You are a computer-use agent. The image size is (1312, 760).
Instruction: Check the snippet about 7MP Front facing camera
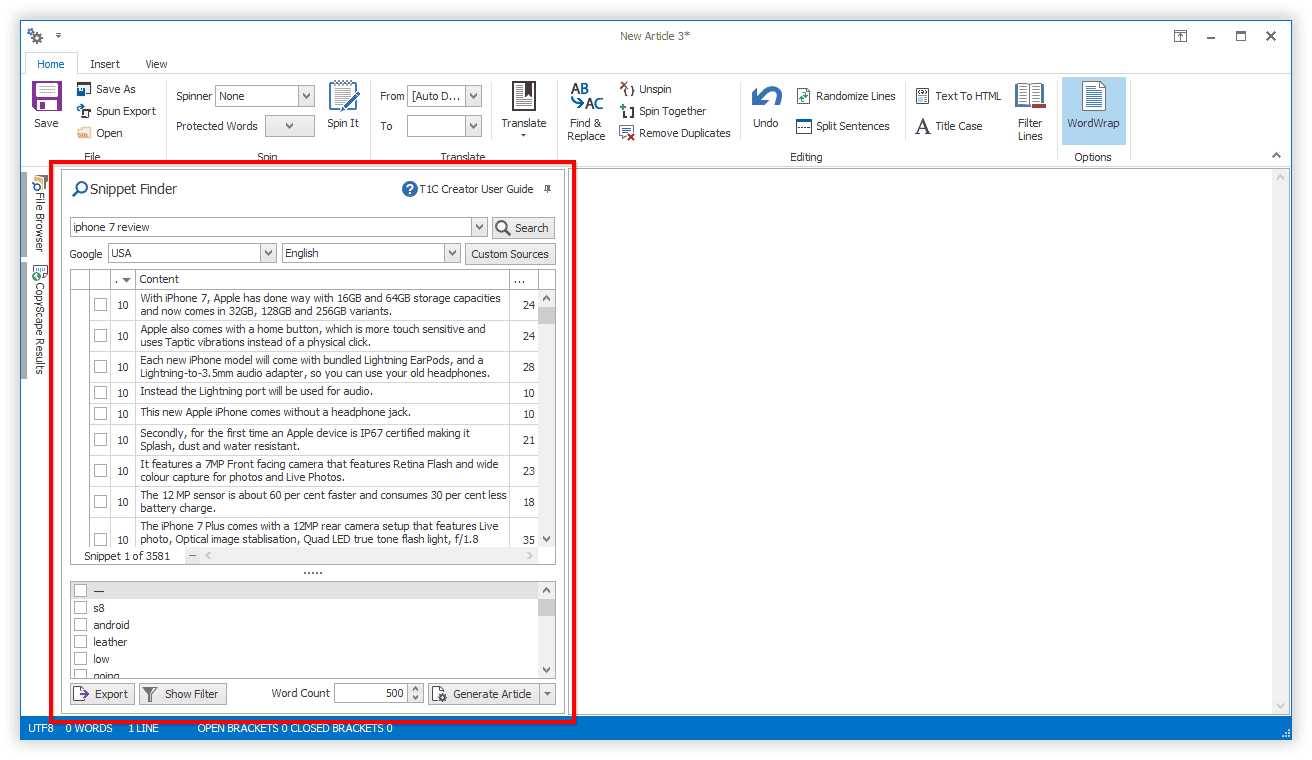pyautogui.click(x=100, y=471)
